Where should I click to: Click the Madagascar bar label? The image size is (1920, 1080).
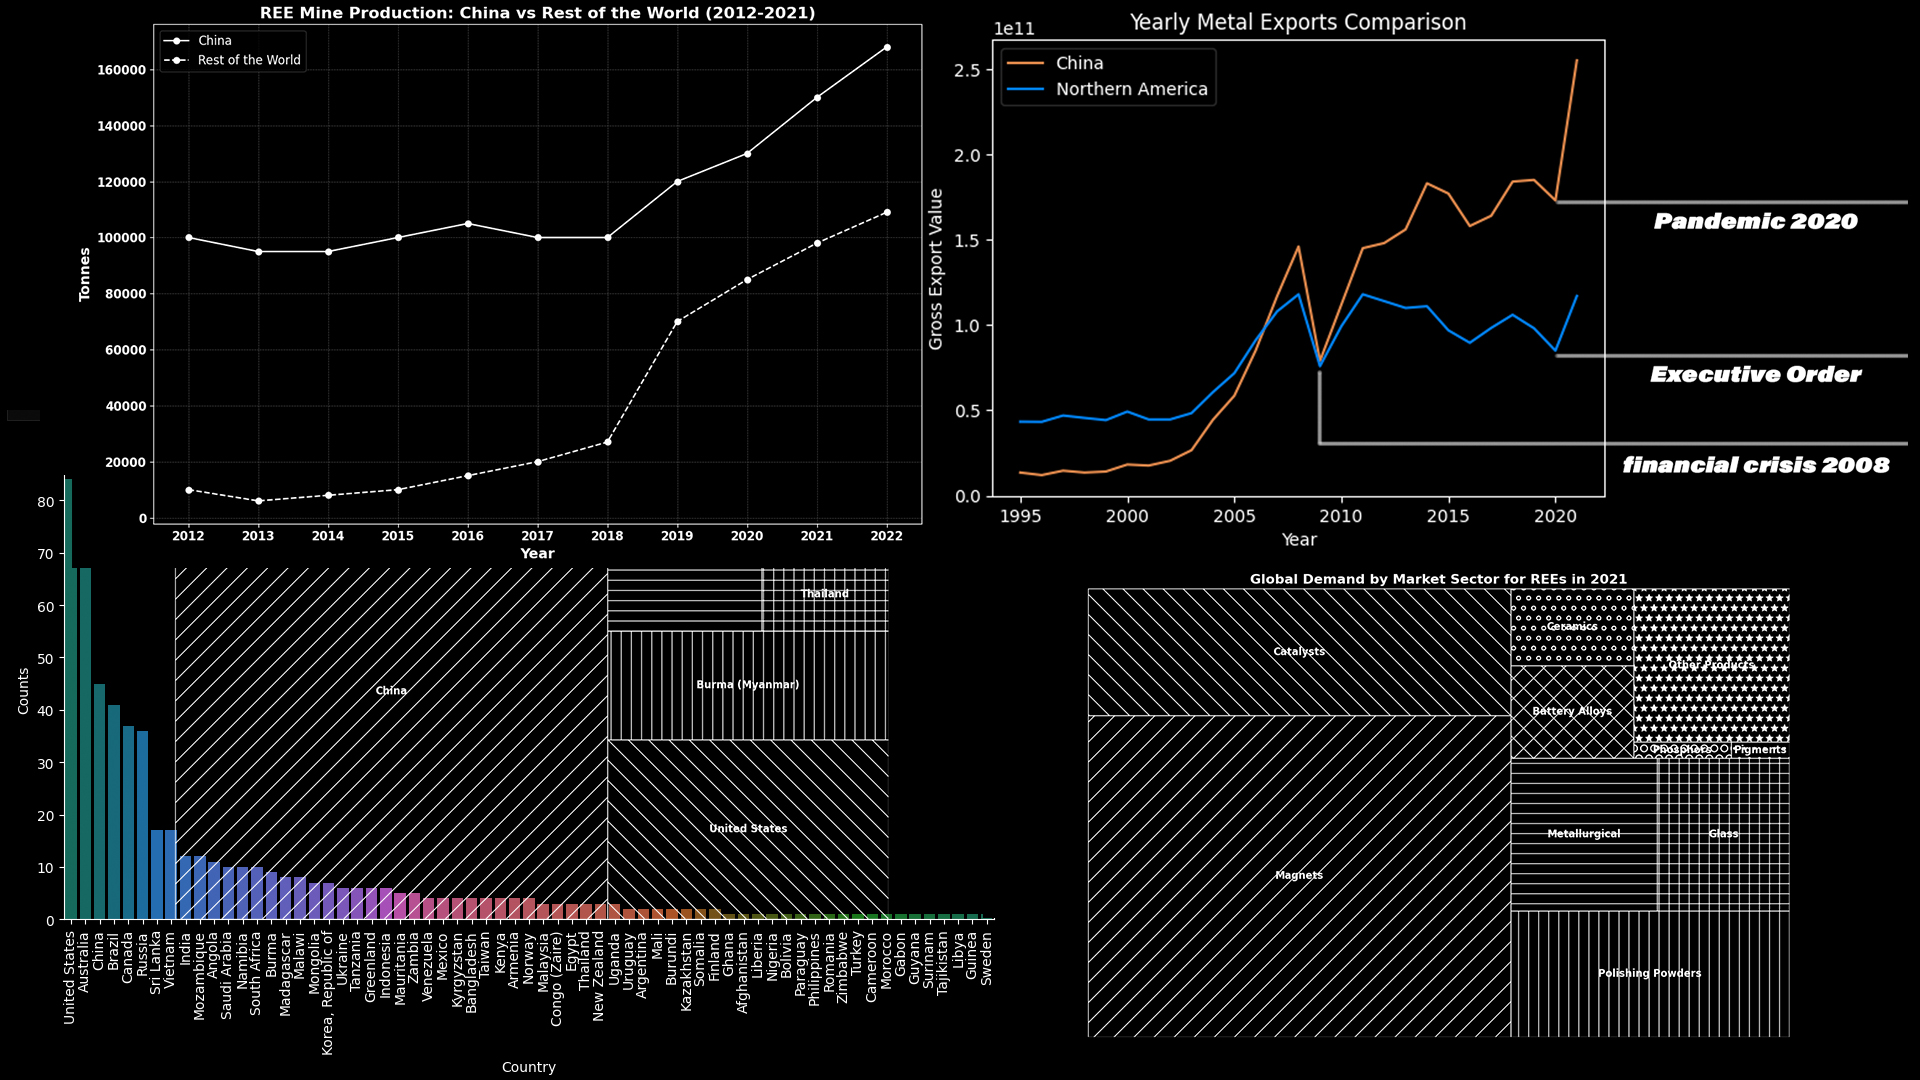click(285, 975)
